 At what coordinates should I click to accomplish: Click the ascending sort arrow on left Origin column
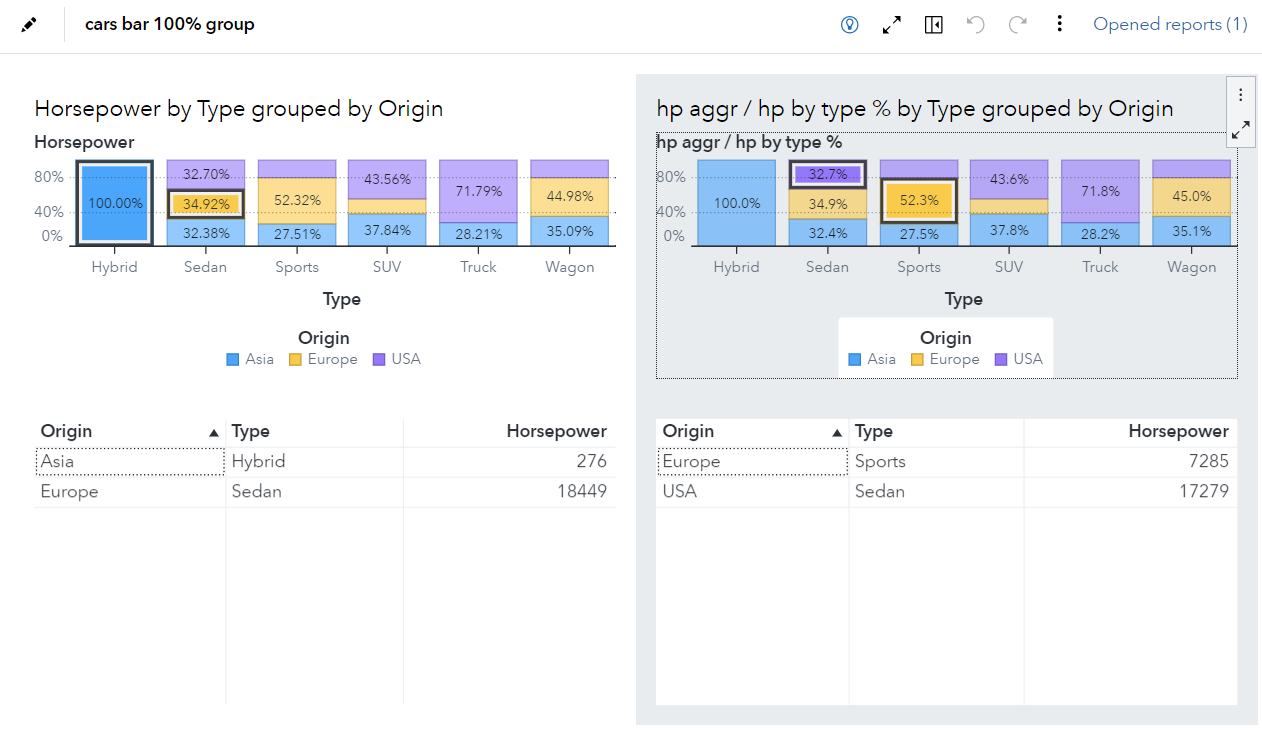click(213, 431)
